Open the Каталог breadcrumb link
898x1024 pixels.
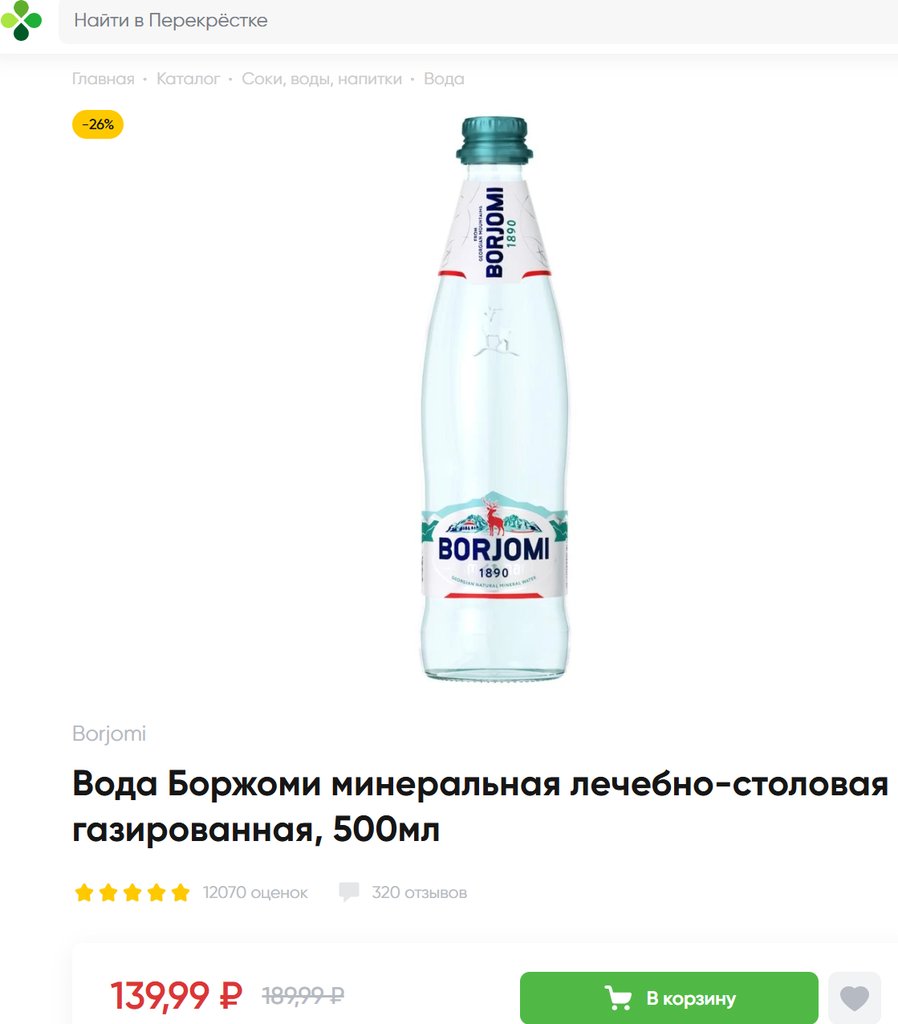188,79
